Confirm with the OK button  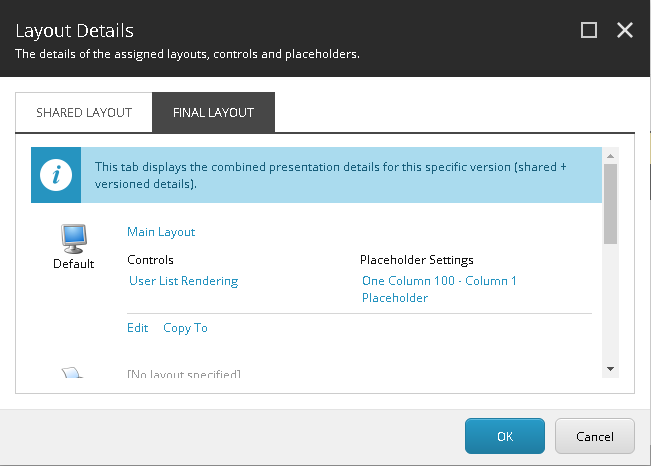click(504, 436)
